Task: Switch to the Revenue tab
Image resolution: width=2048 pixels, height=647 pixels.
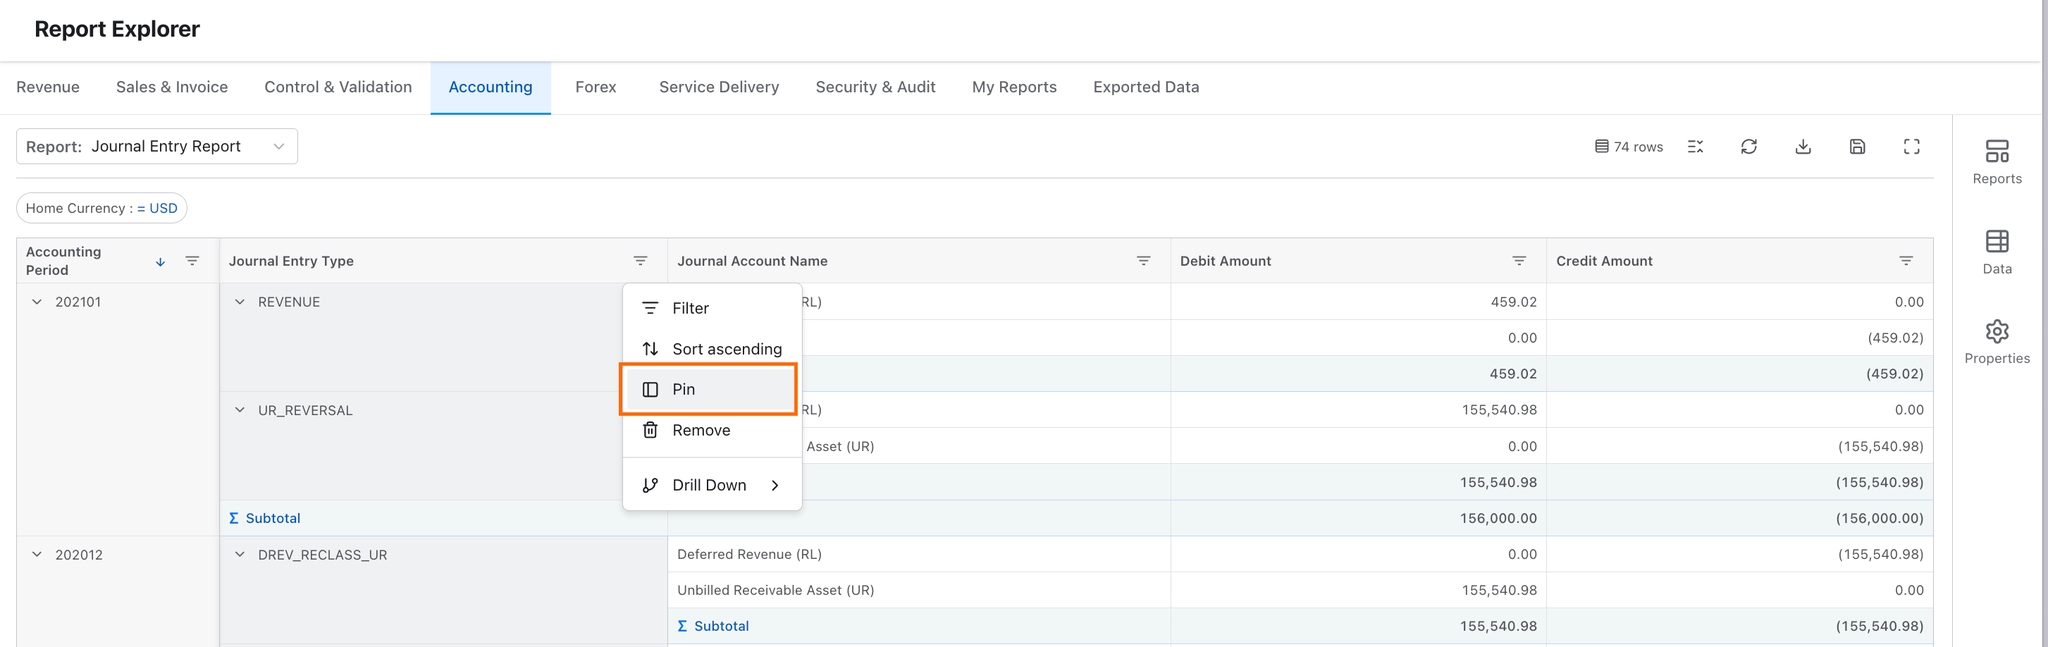Action: click(48, 87)
